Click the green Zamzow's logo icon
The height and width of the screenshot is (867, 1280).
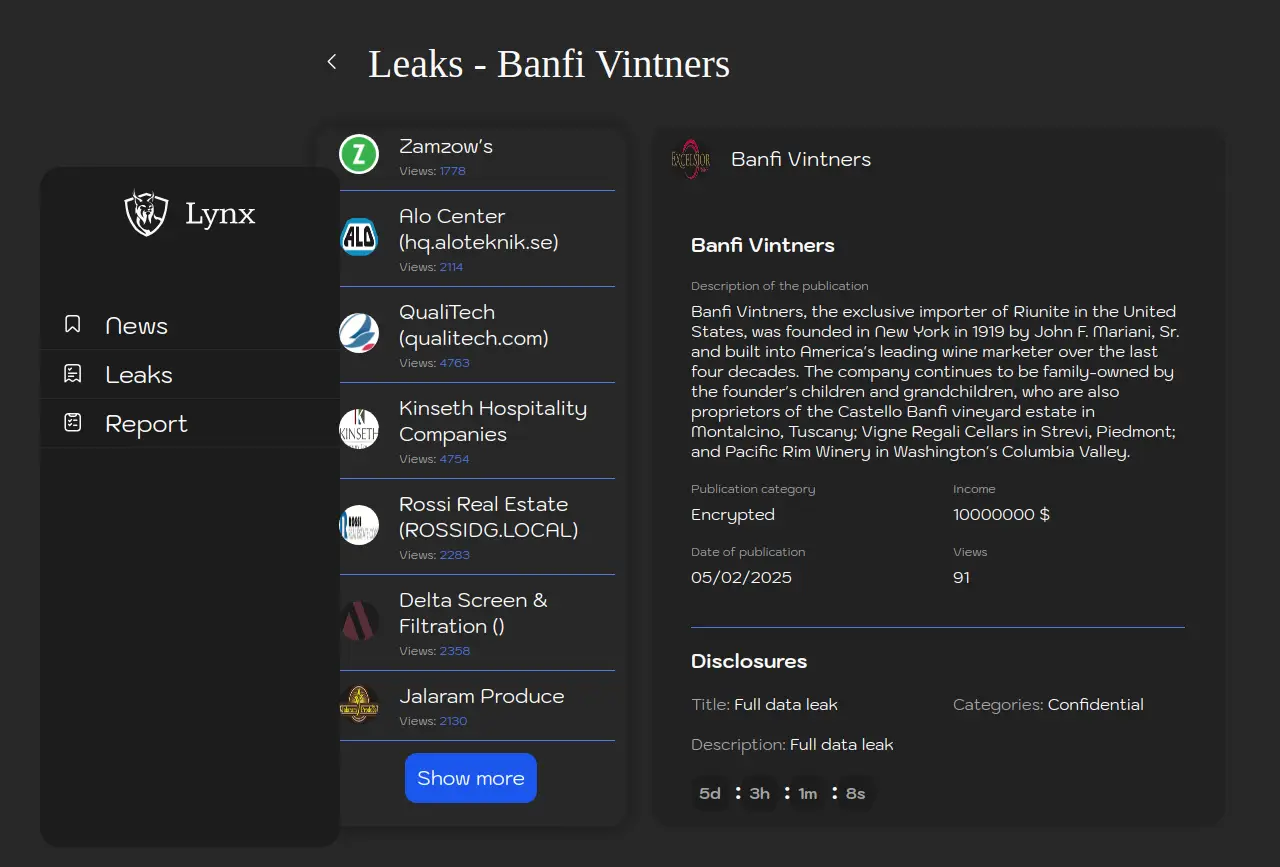359,155
